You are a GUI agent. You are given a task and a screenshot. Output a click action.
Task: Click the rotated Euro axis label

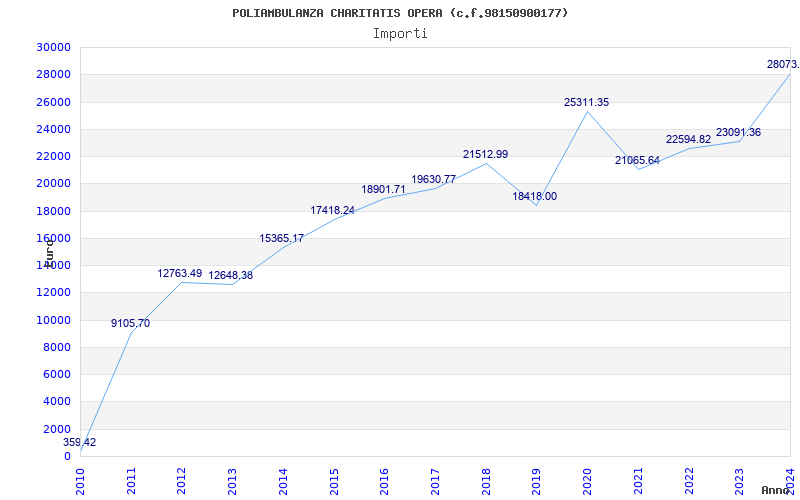tap(49, 253)
